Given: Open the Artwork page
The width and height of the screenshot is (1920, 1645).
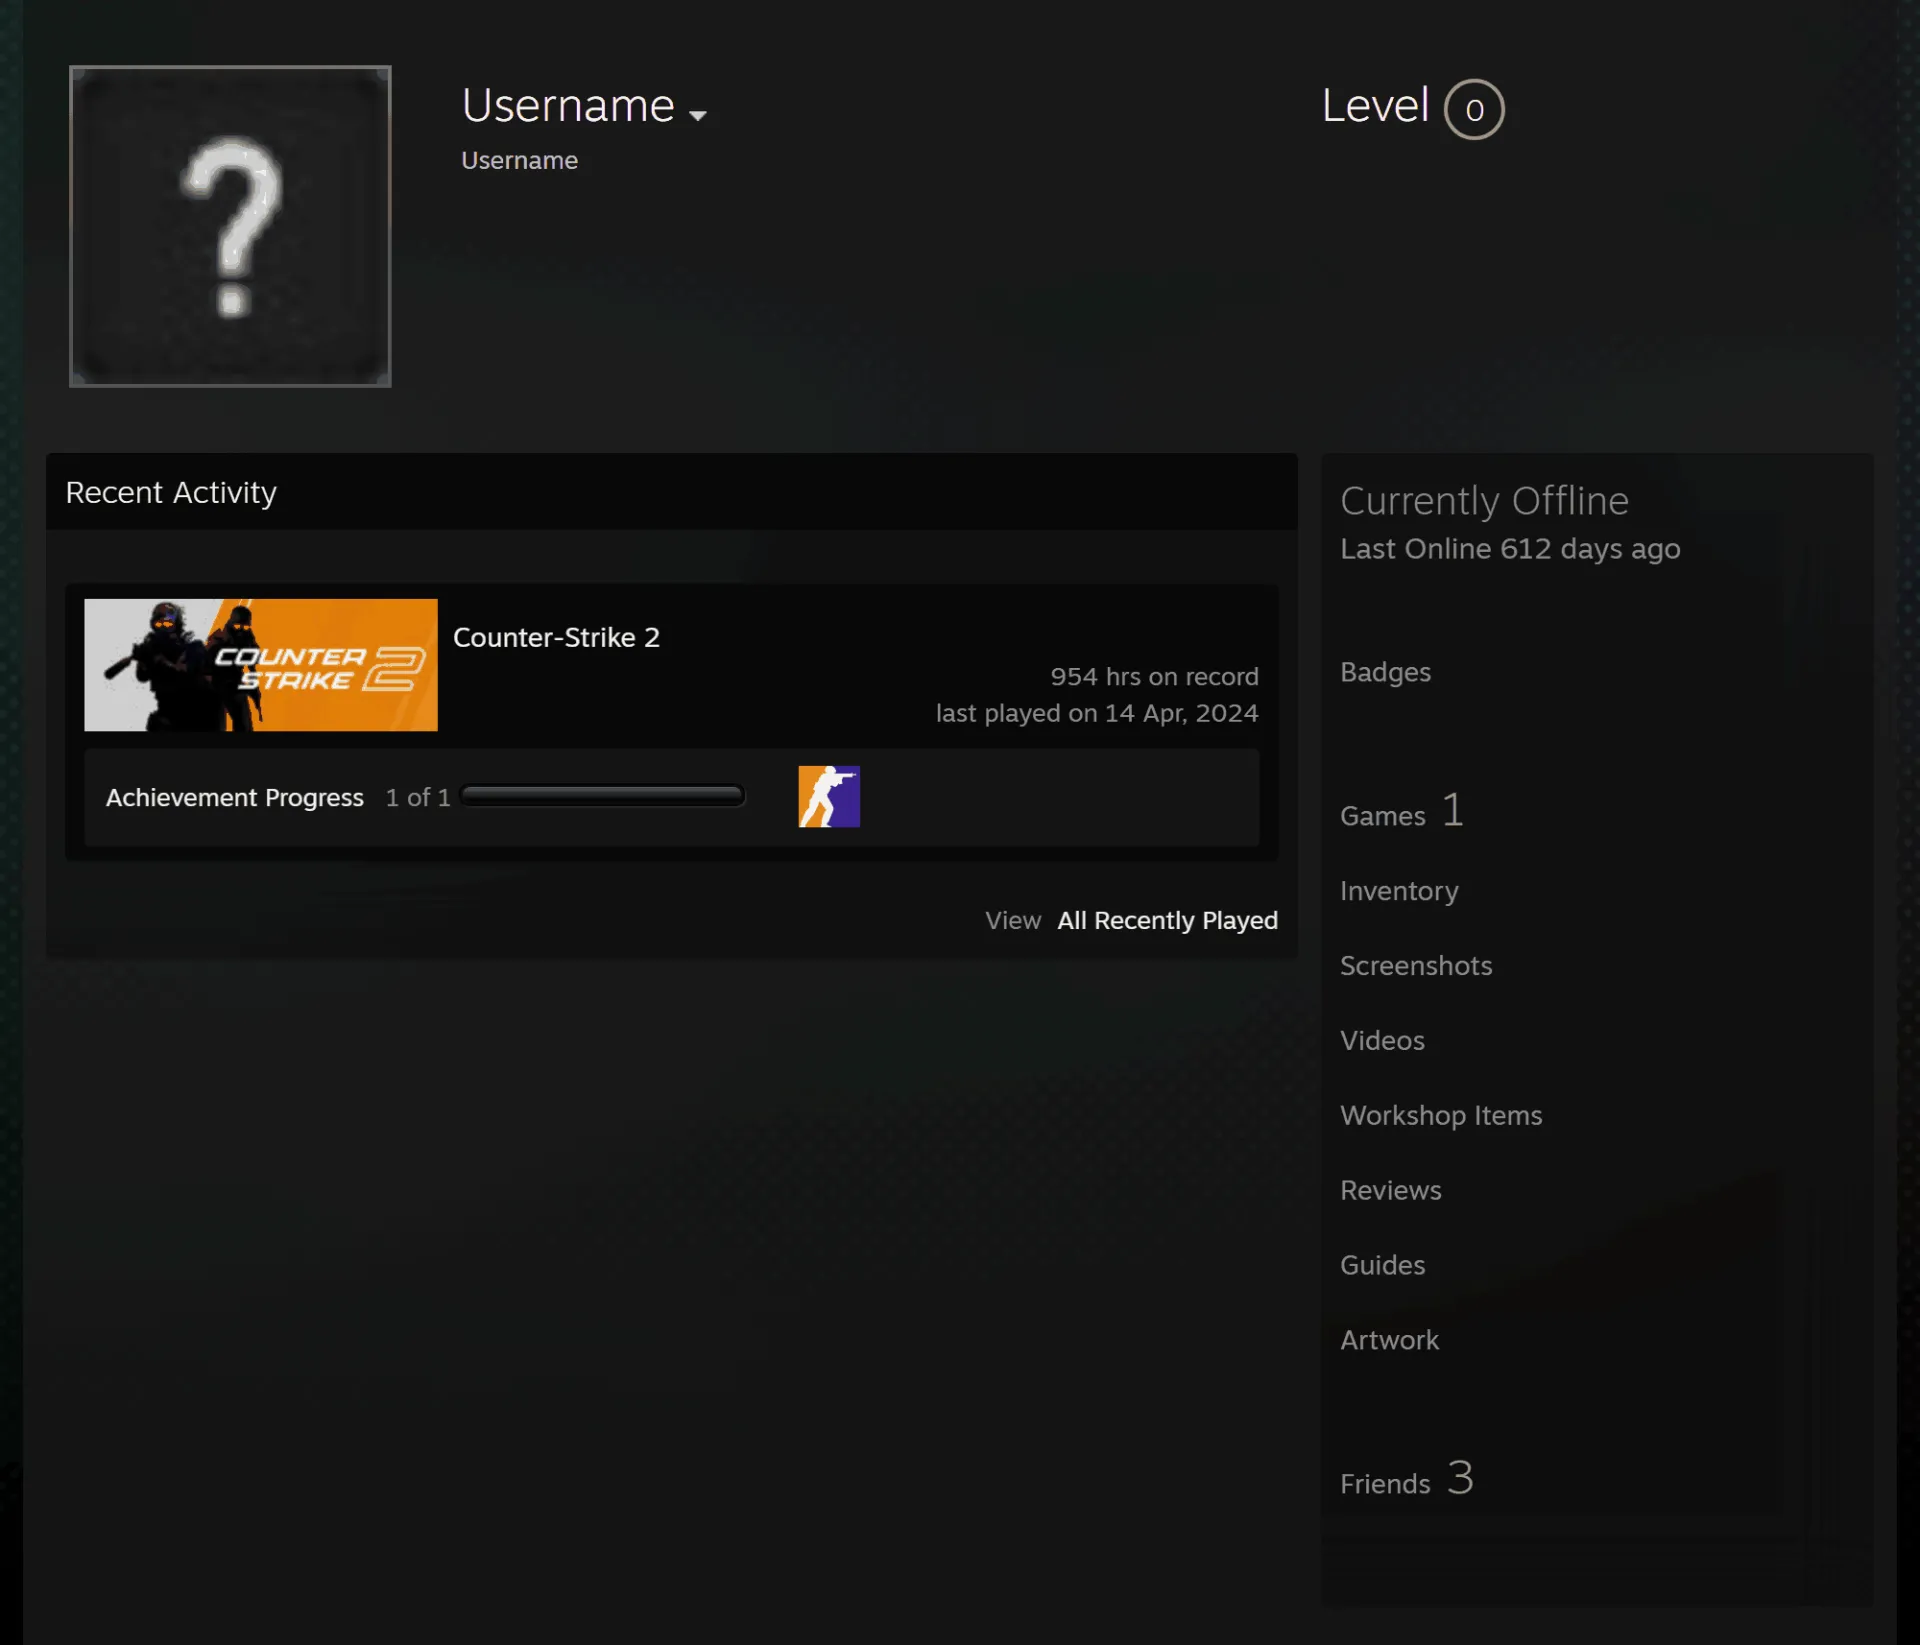Looking at the screenshot, I should pos(1389,1340).
